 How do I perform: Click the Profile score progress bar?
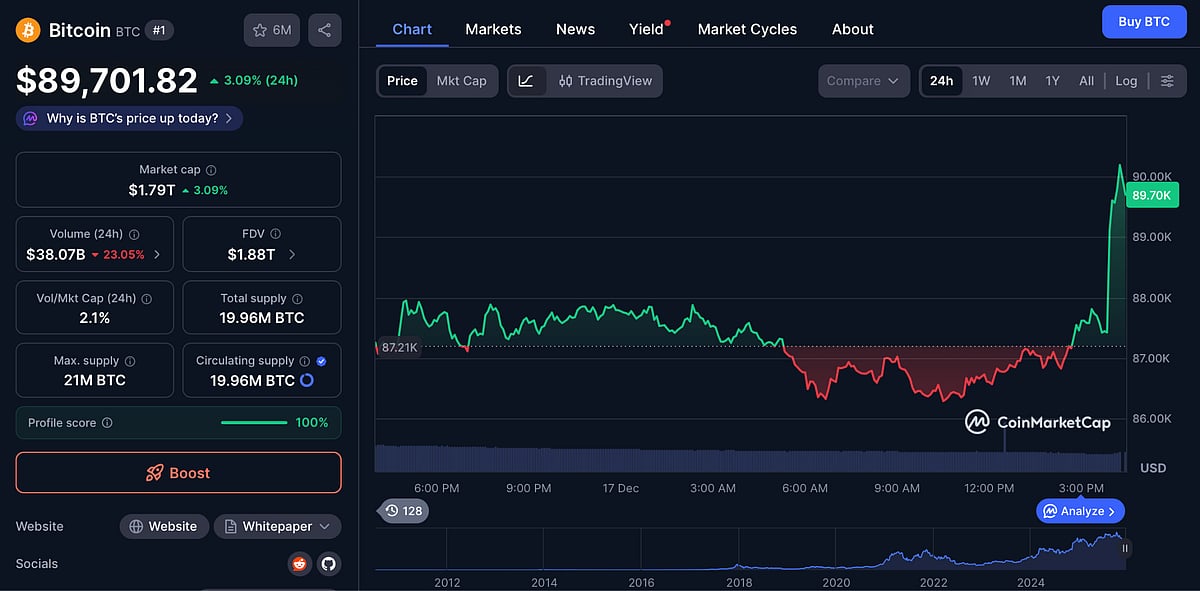(254, 422)
